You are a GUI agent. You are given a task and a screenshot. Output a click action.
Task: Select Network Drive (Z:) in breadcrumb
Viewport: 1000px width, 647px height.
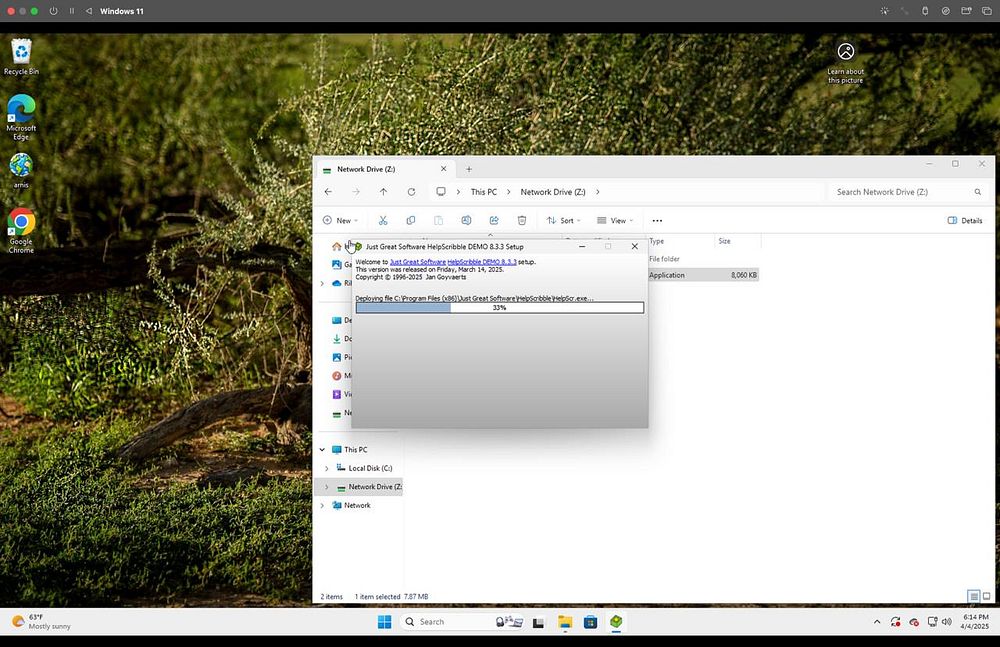(552, 192)
